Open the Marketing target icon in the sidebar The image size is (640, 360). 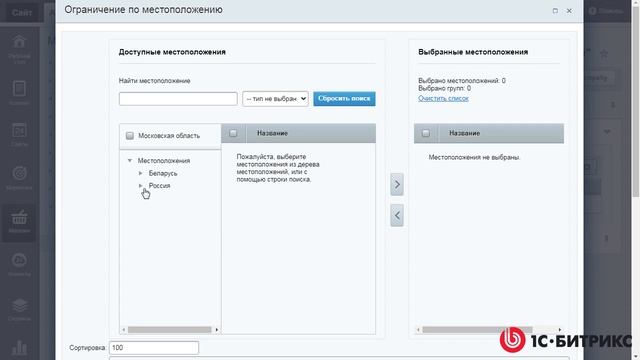(x=19, y=173)
